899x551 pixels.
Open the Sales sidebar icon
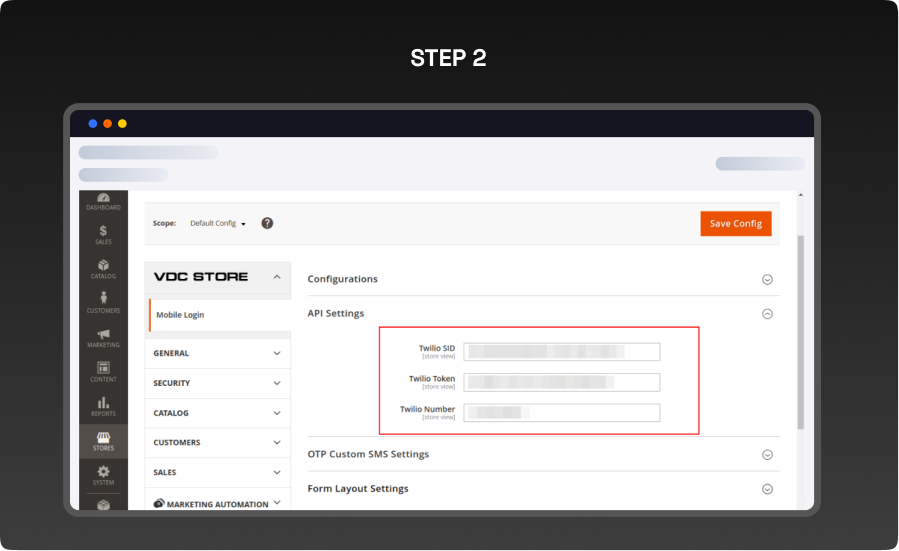tap(103, 234)
